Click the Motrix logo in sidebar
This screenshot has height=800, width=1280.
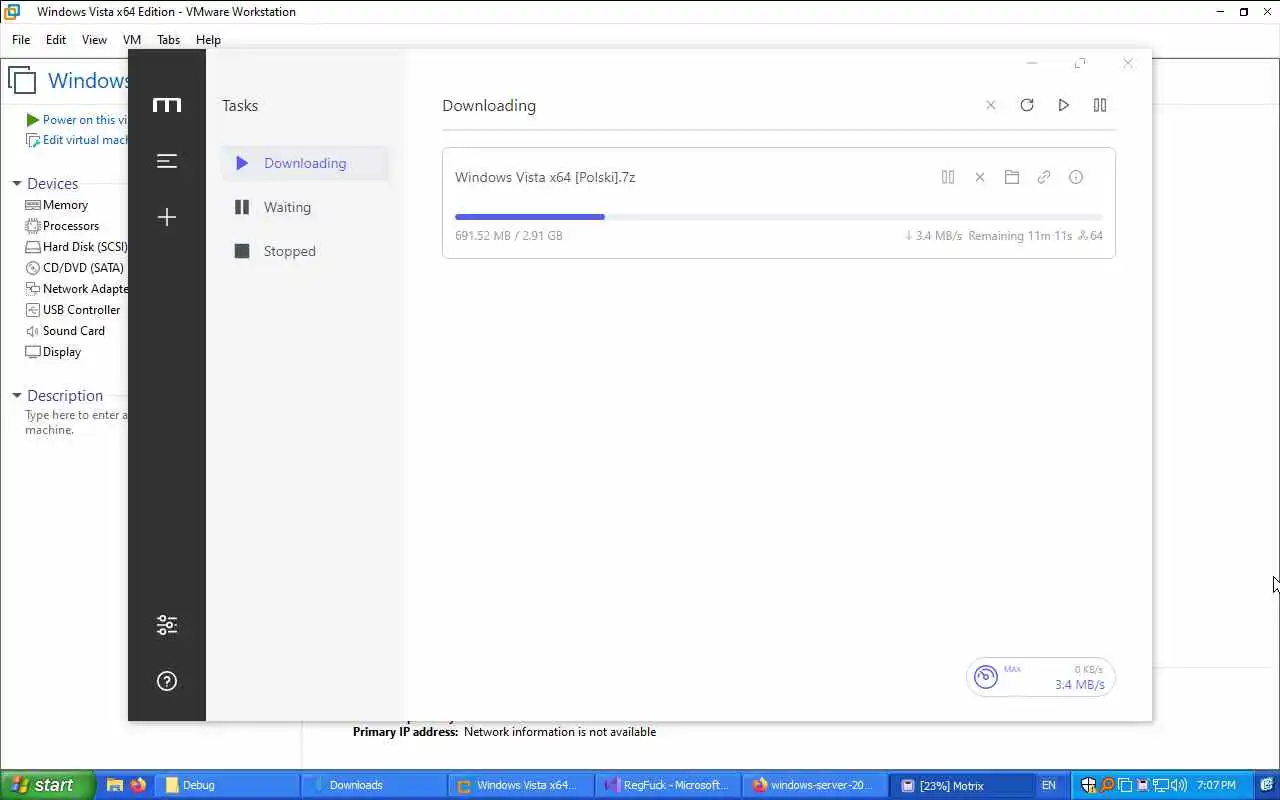click(167, 105)
